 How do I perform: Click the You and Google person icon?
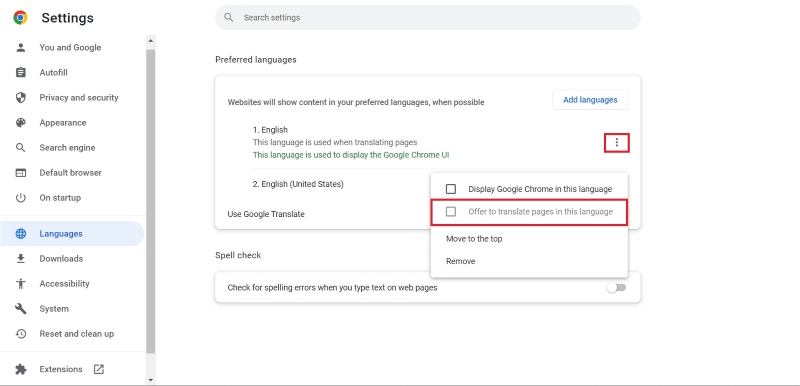tap(20, 47)
